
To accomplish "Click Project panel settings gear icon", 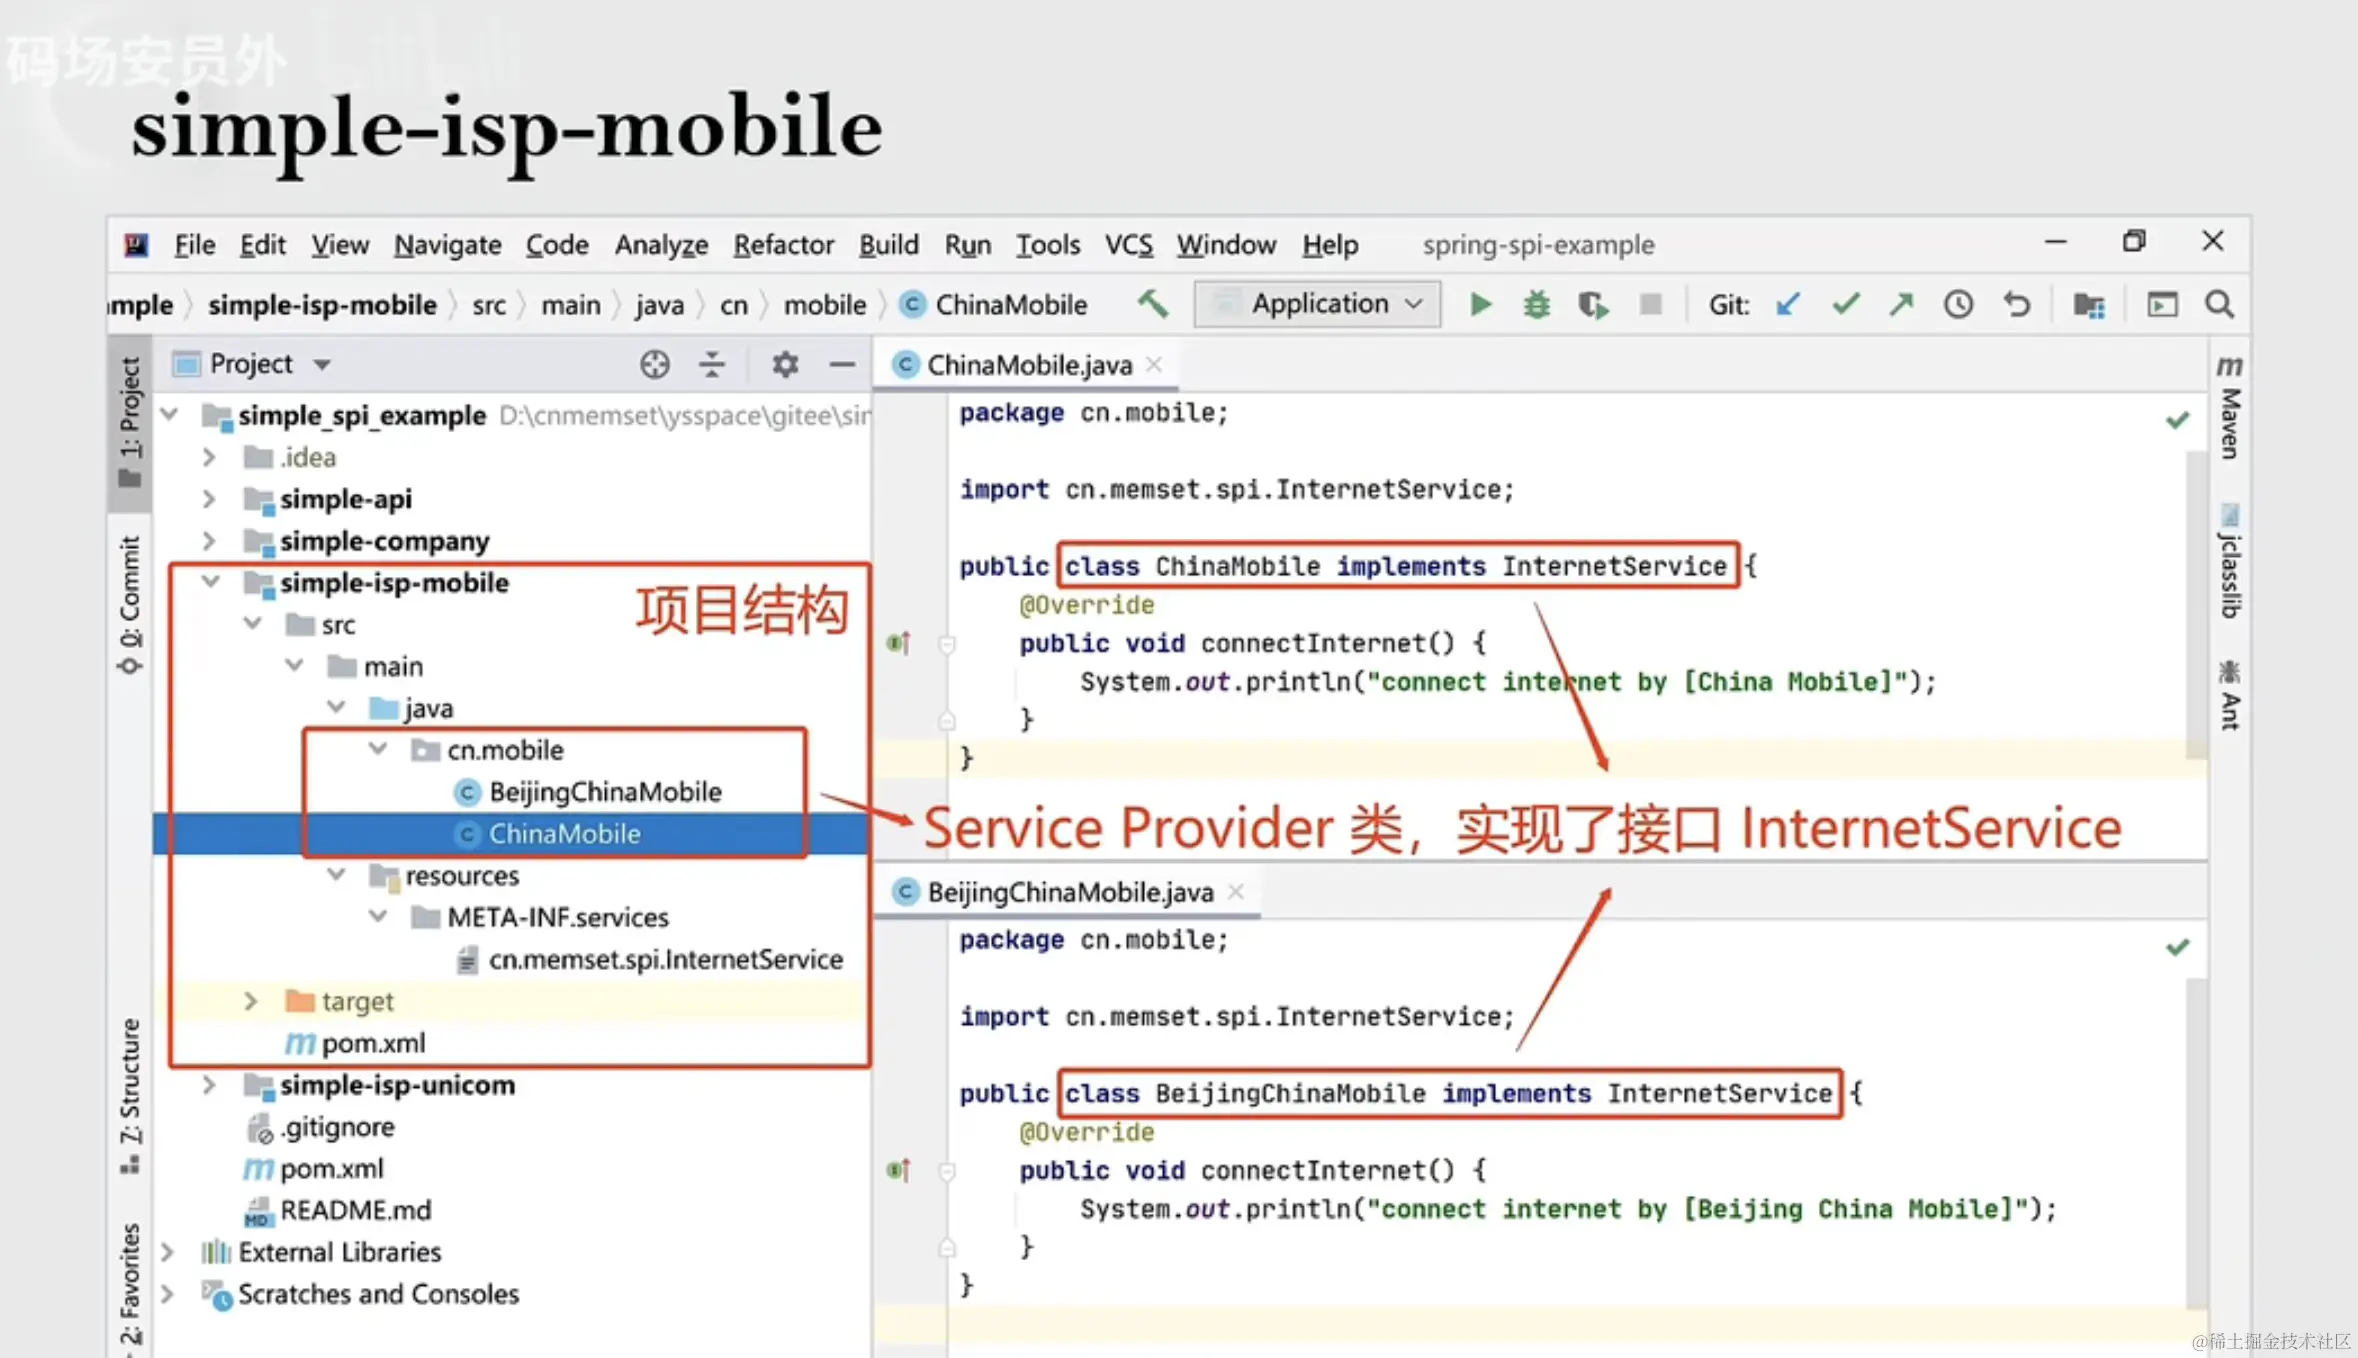I will [x=785, y=364].
